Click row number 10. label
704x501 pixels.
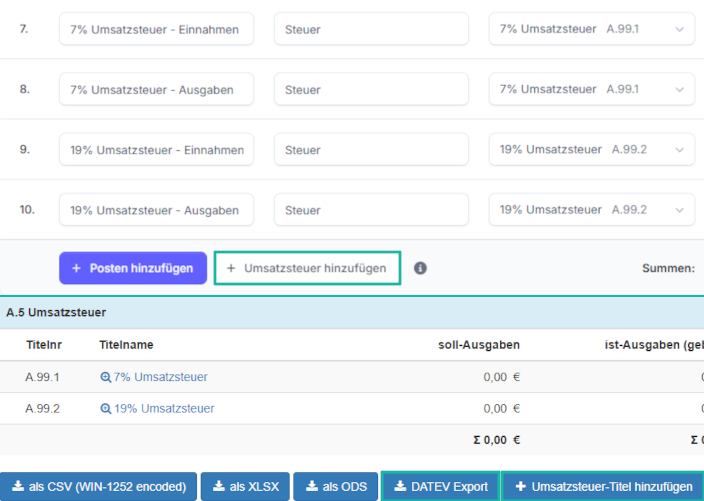pyautogui.click(x=27, y=210)
